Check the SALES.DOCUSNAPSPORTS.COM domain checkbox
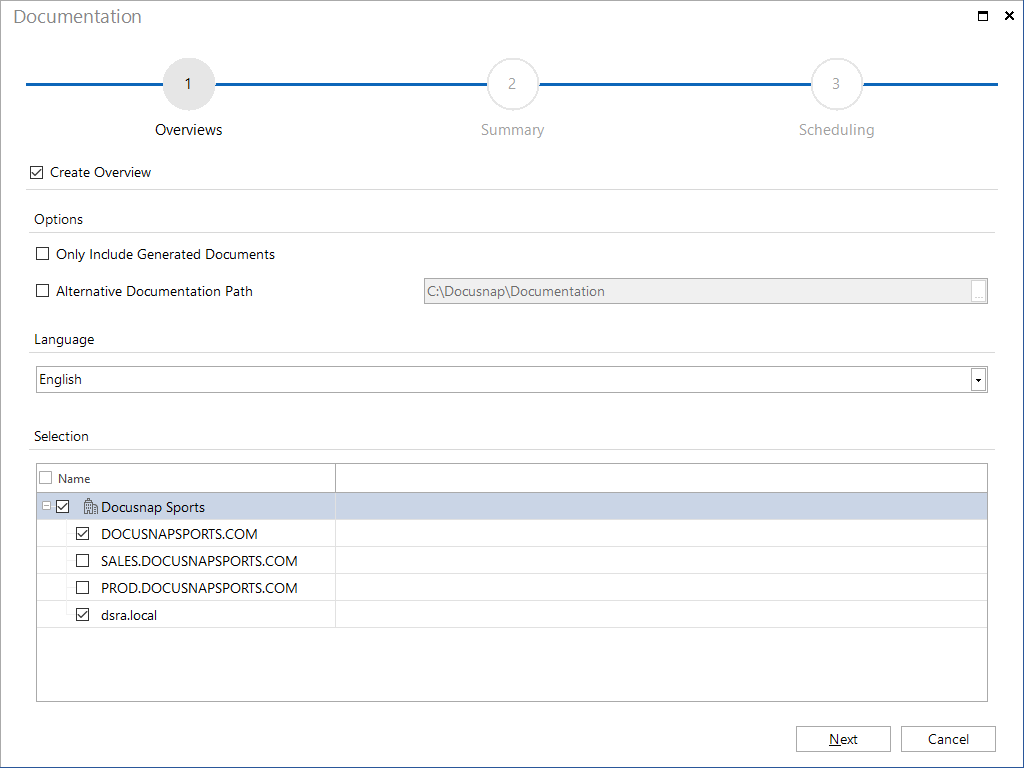This screenshot has height=768, width=1024. [82, 561]
